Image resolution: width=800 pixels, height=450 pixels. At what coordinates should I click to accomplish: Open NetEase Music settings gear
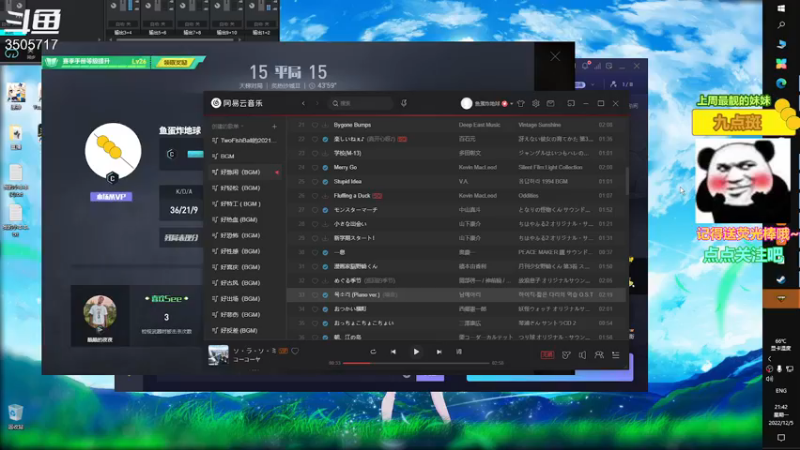(x=536, y=104)
